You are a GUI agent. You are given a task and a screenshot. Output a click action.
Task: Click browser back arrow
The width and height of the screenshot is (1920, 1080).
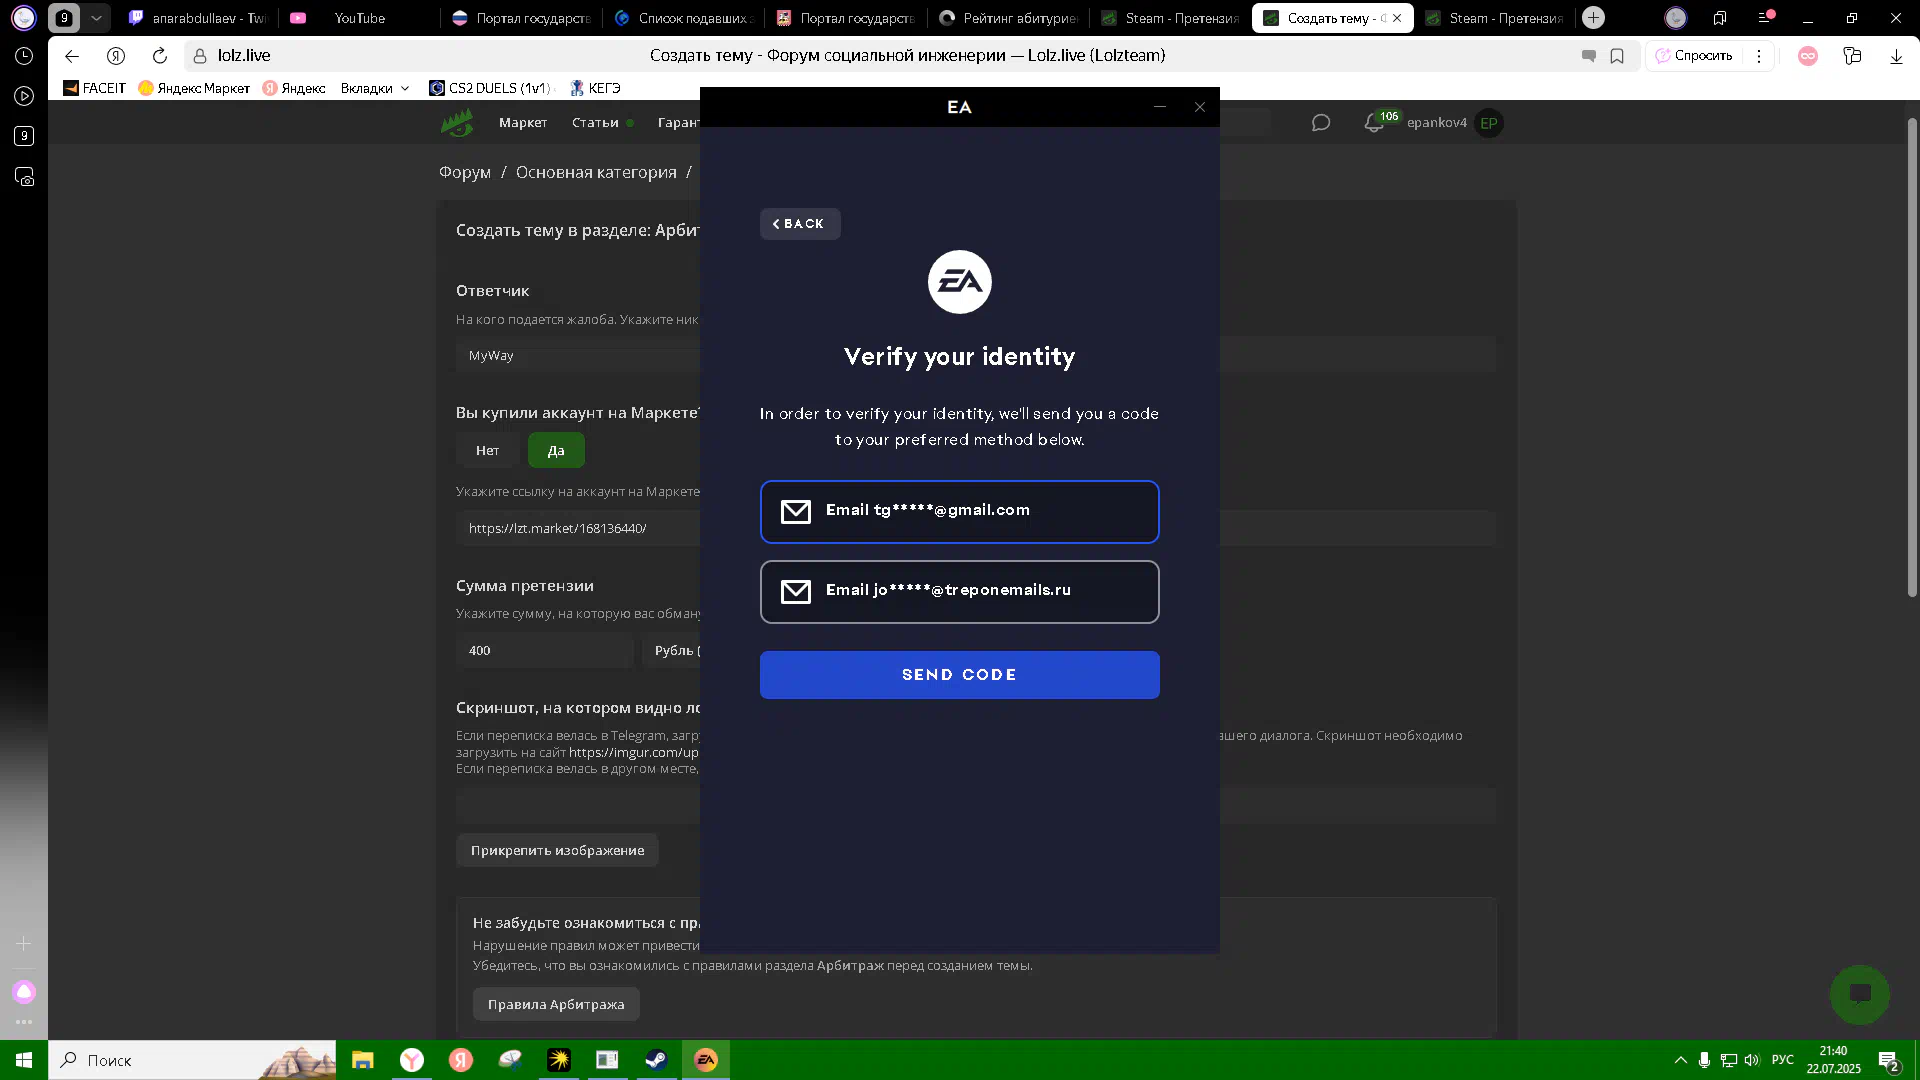pos(72,56)
